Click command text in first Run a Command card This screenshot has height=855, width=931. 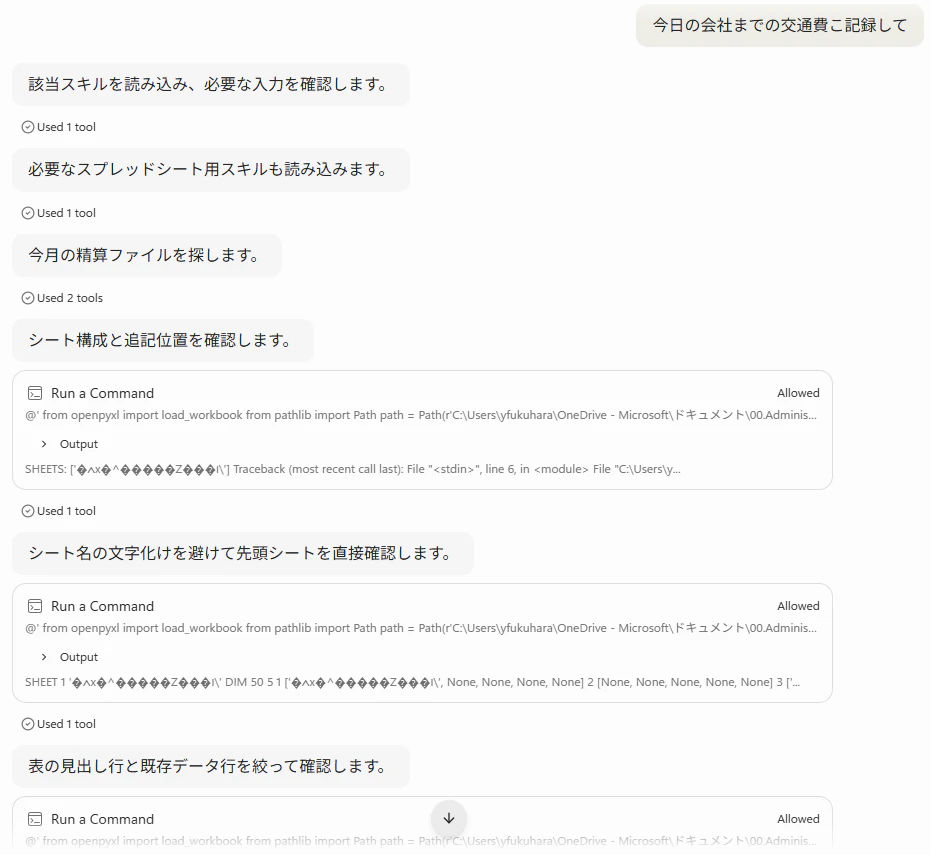pyautogui.click(x=421, y=415)
